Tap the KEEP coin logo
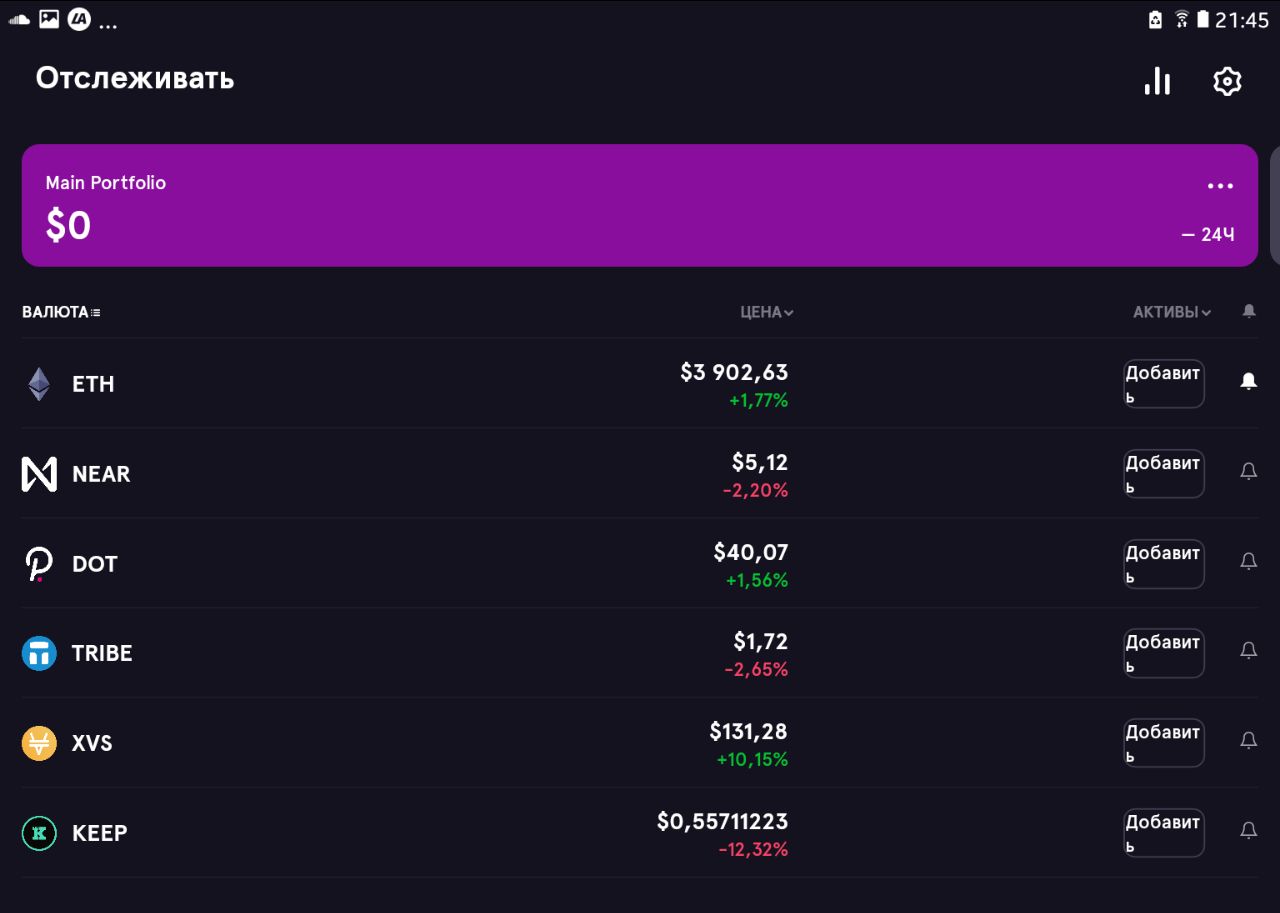The image size is (1280, 913). (x=39, y=833)
